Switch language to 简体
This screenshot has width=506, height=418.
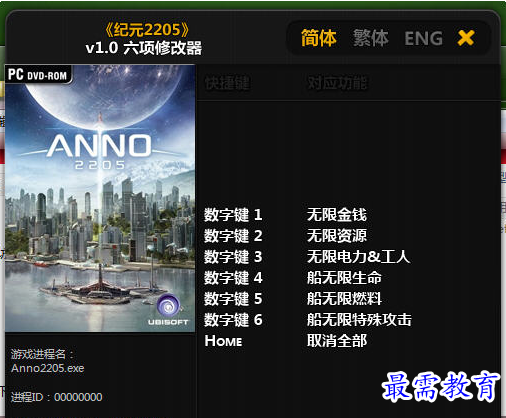319,38
